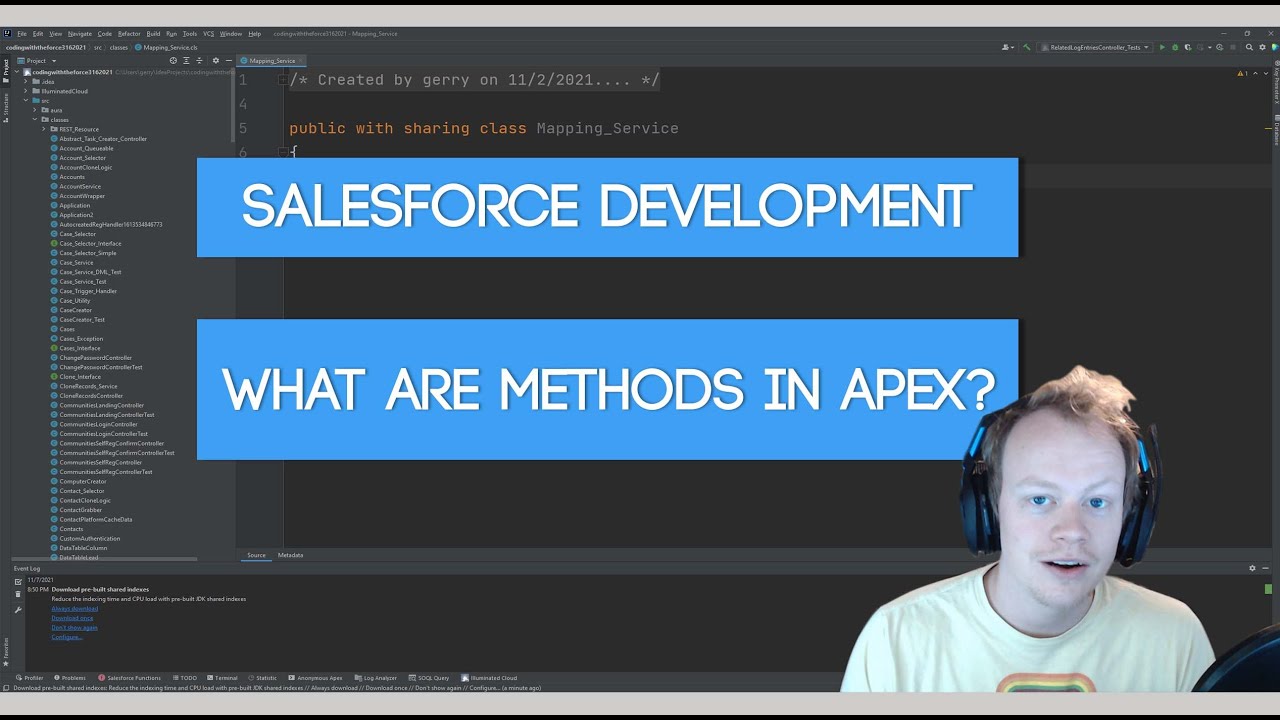1280x720 pixels.
Task: Run the selected configuration with green play
Action: point(1162,47)
